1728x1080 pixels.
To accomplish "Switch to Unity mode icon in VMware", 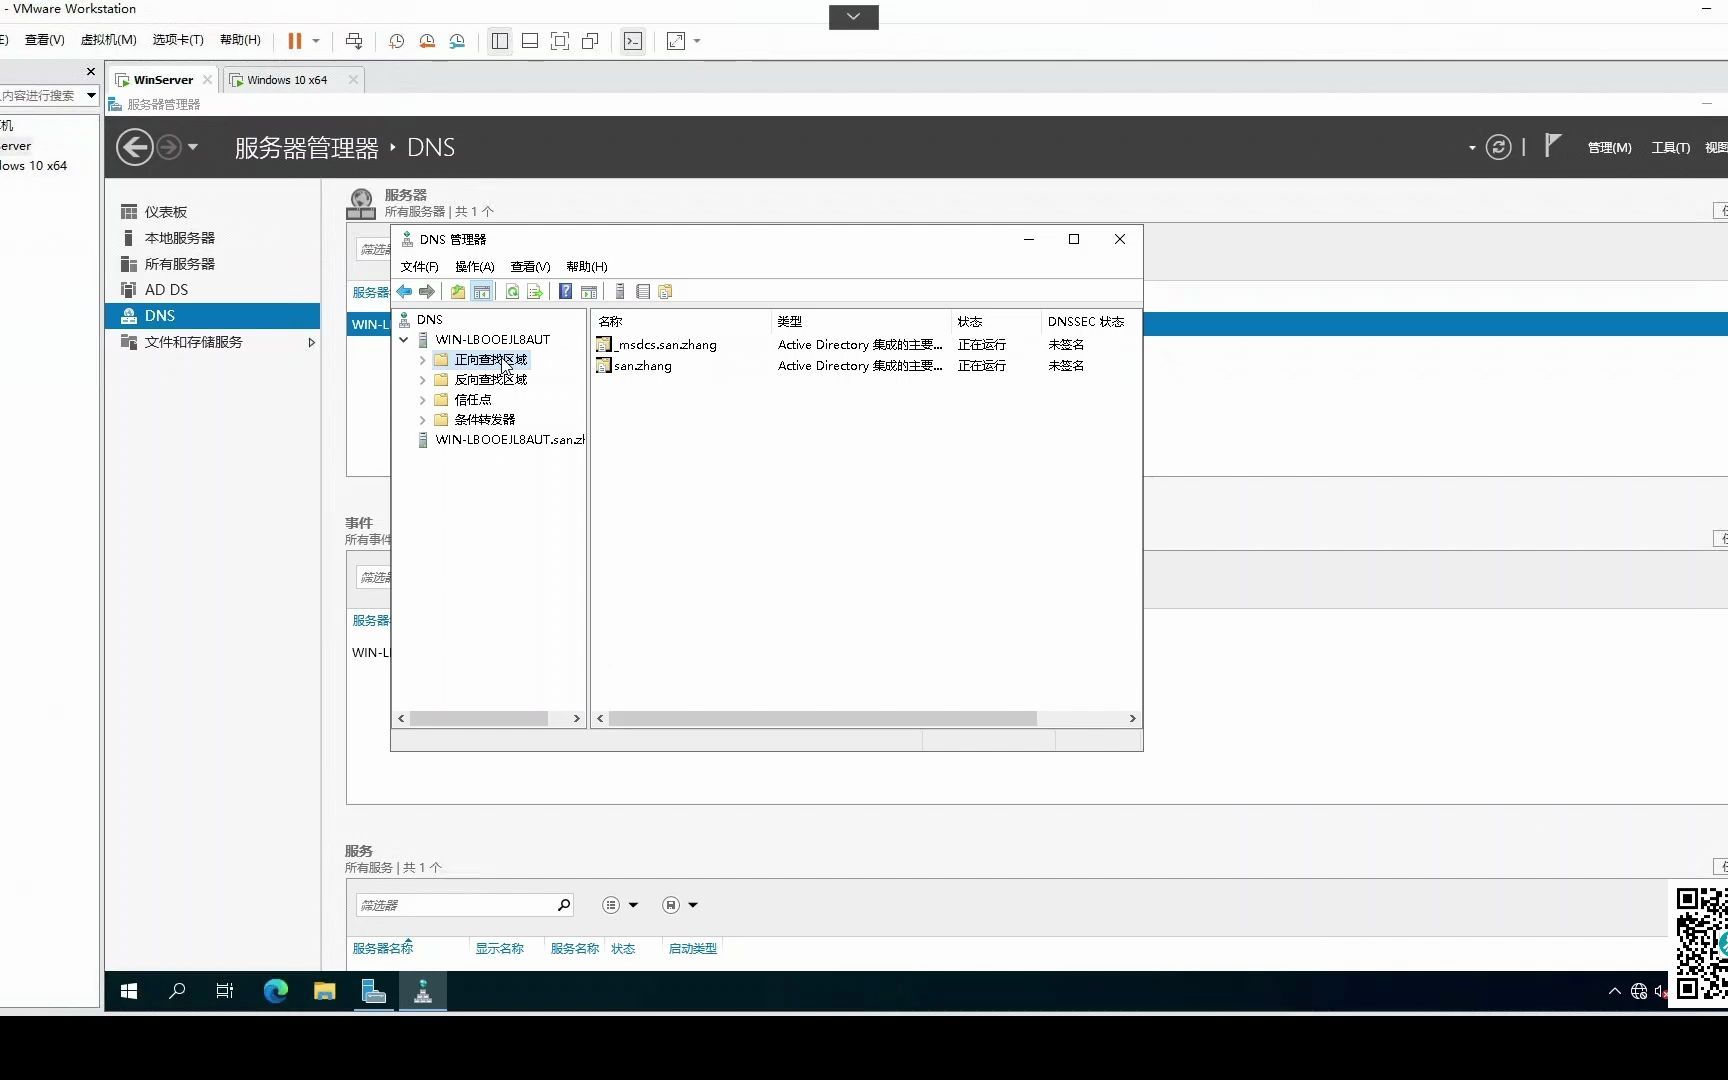I will [590, 41].
